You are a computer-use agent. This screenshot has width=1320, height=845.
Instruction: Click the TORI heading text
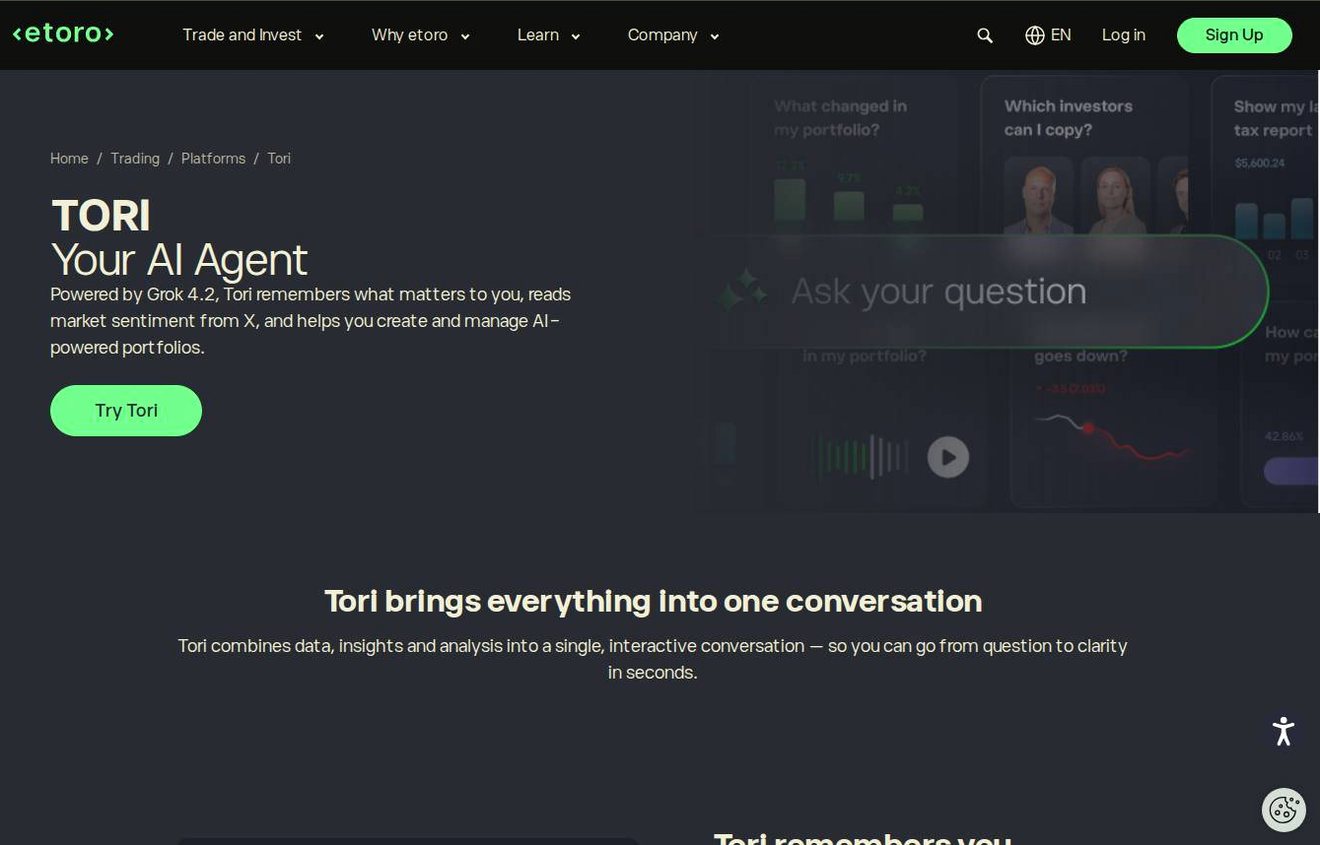click(x=101, y=215)
